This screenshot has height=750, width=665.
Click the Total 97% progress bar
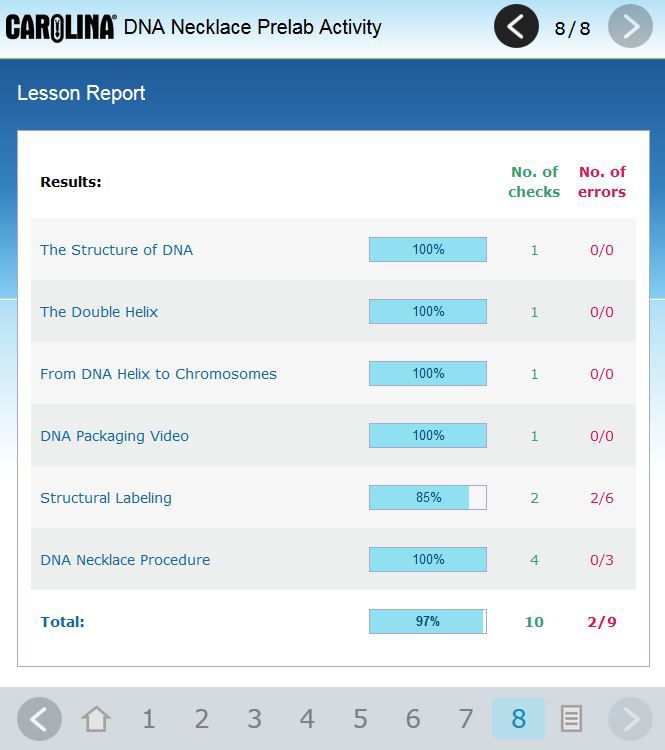(x=427, y=622)
